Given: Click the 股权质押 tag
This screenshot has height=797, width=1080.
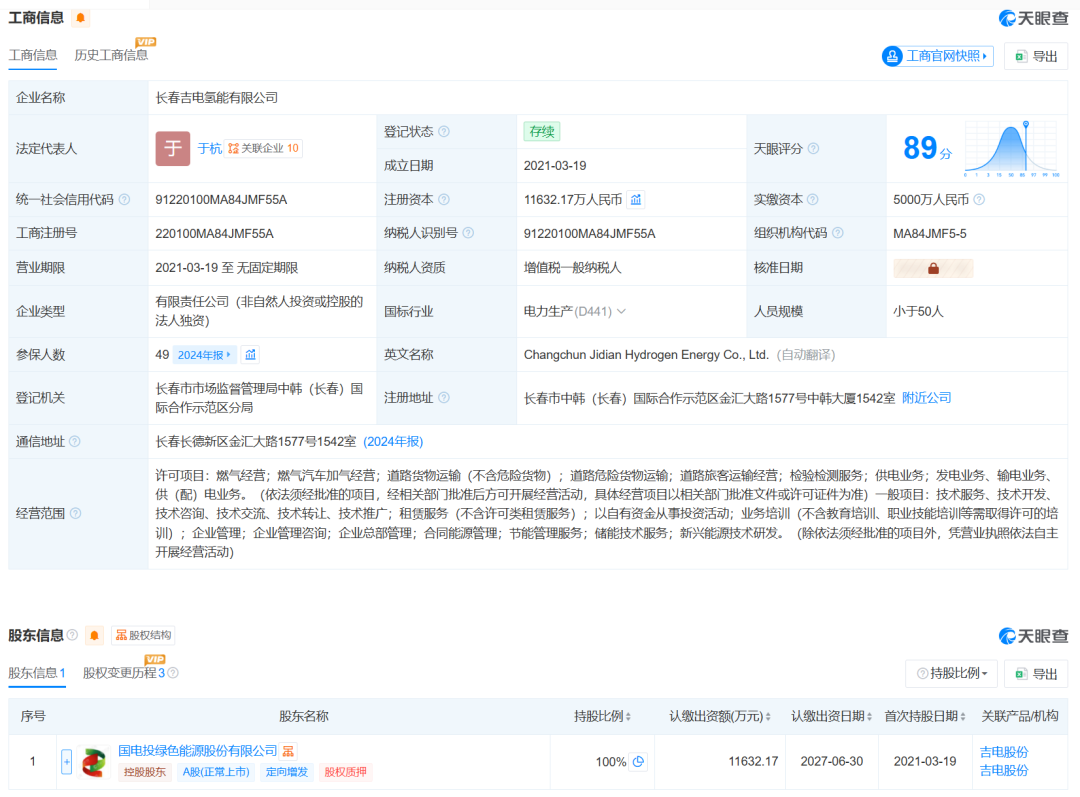Looking at the screenshot, I should [345, 772].
